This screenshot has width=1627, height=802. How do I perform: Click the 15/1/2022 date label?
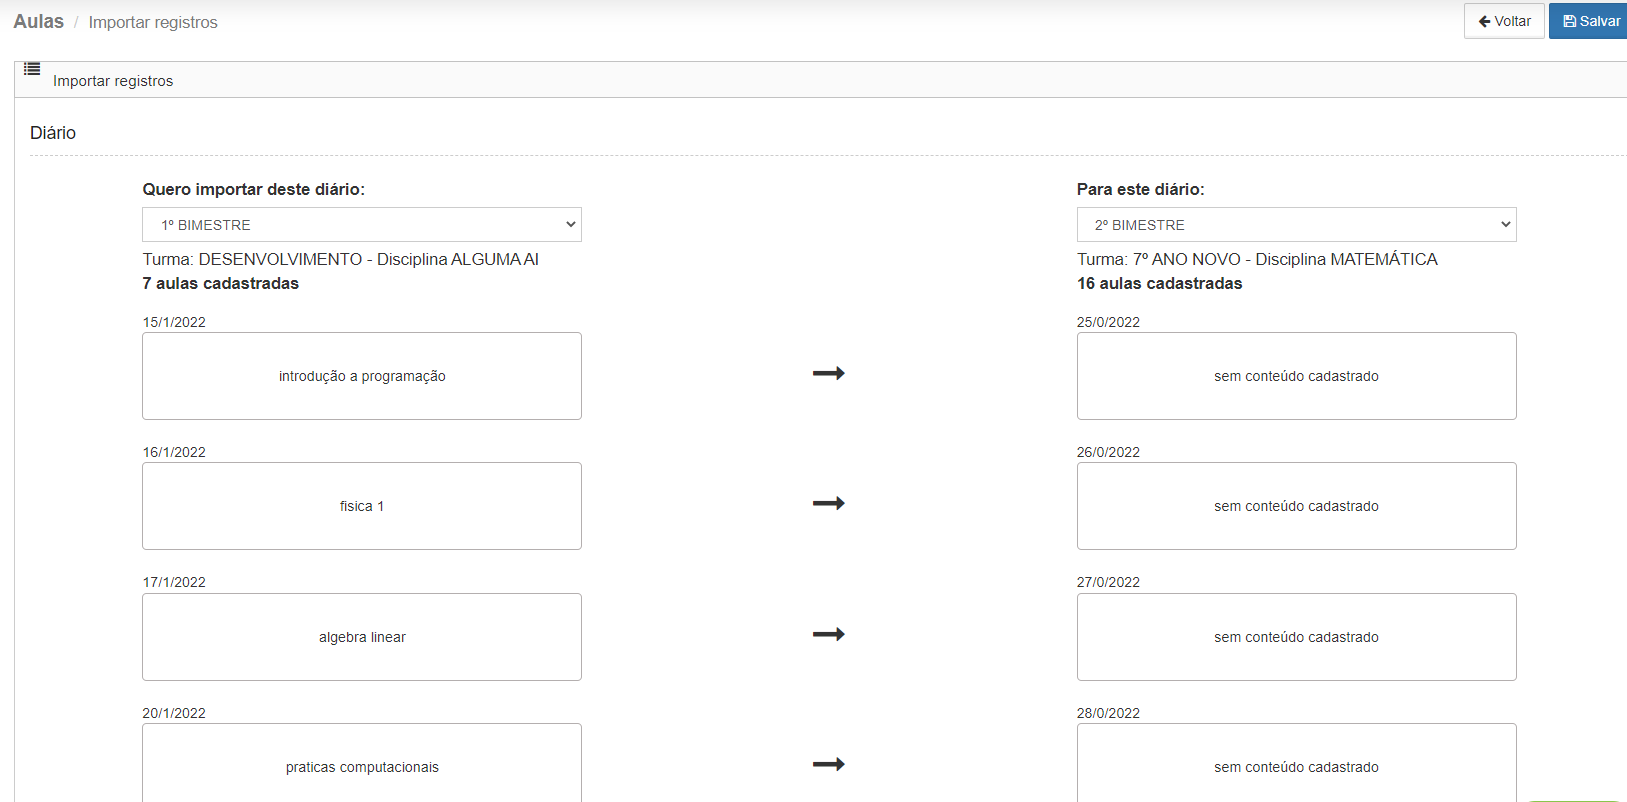[x=174, y=322]
